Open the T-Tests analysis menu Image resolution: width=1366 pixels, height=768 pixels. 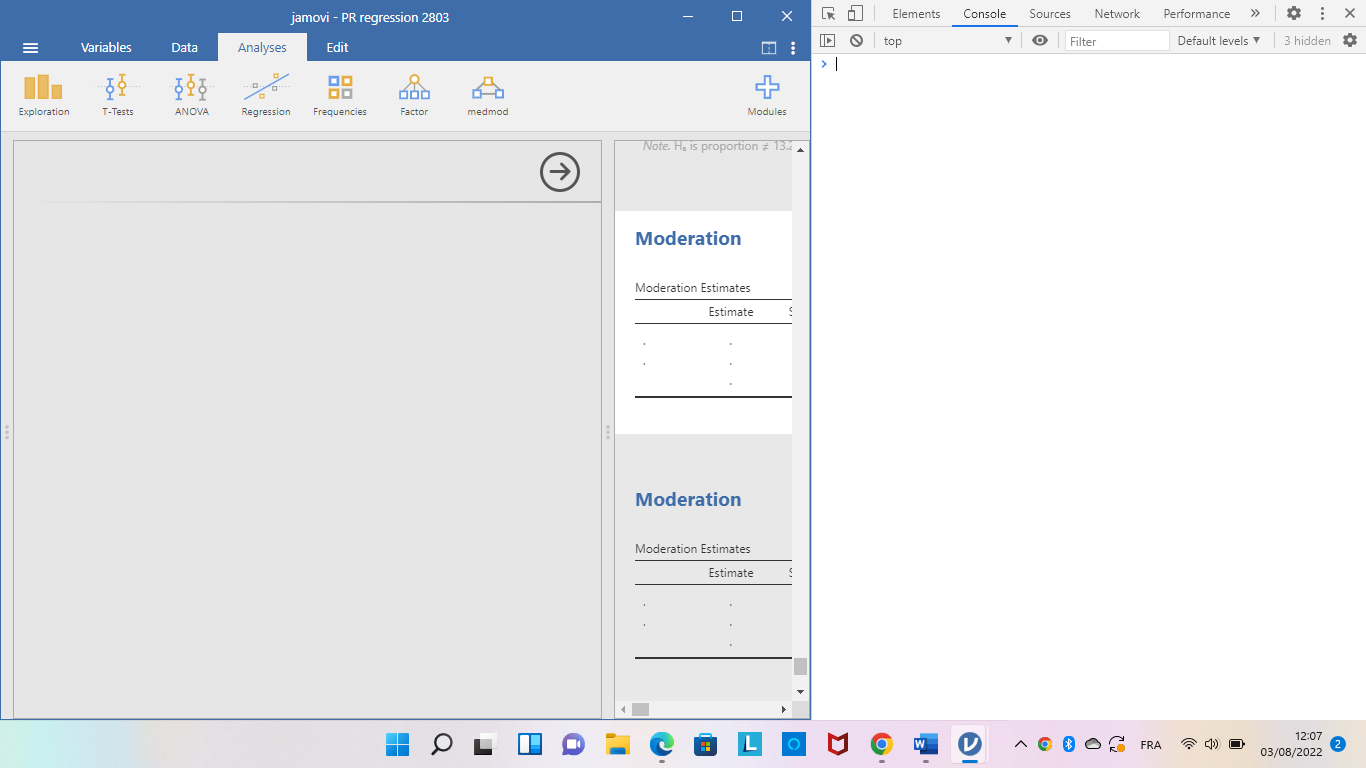117,96
